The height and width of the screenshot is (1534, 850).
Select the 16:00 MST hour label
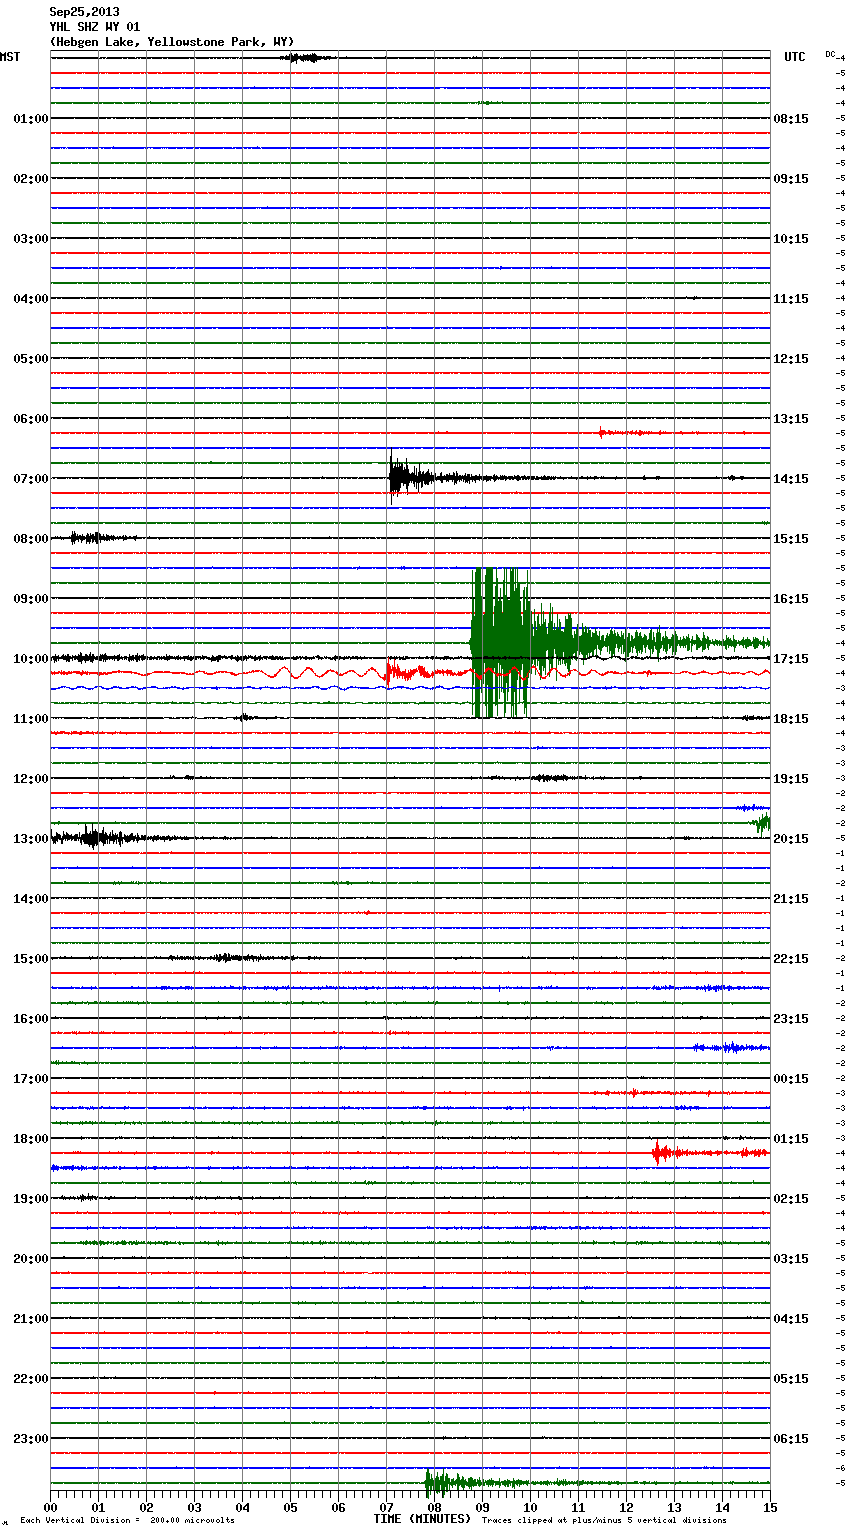tap(31, 1019)
